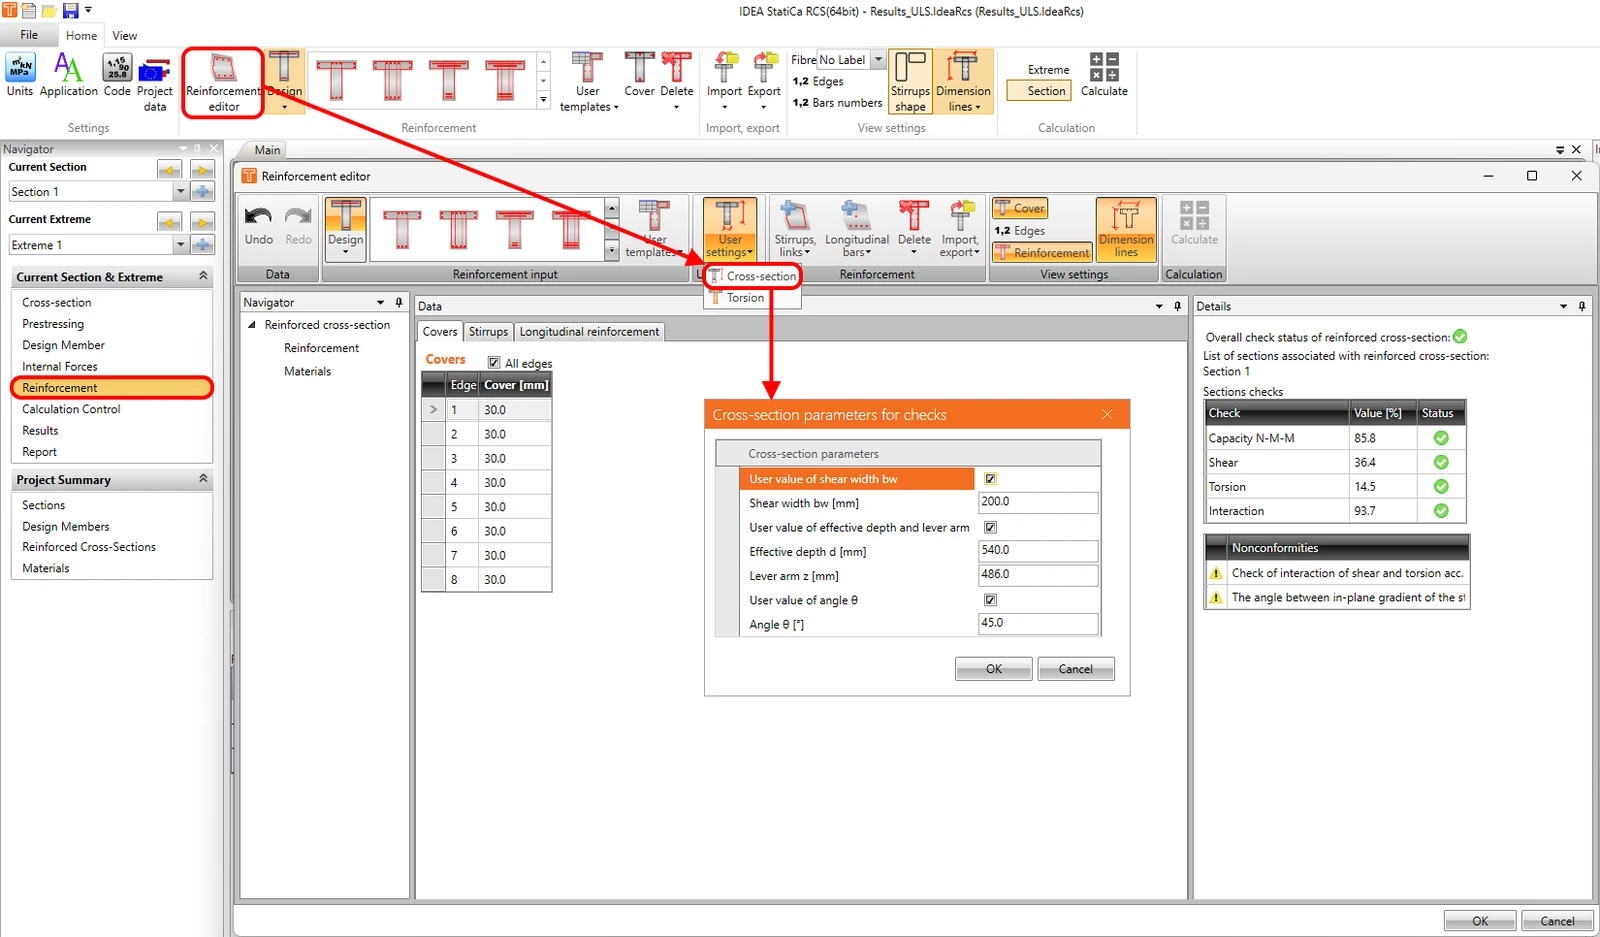Open Reinforcement editor from main ribbon

[x=223, y=83]
